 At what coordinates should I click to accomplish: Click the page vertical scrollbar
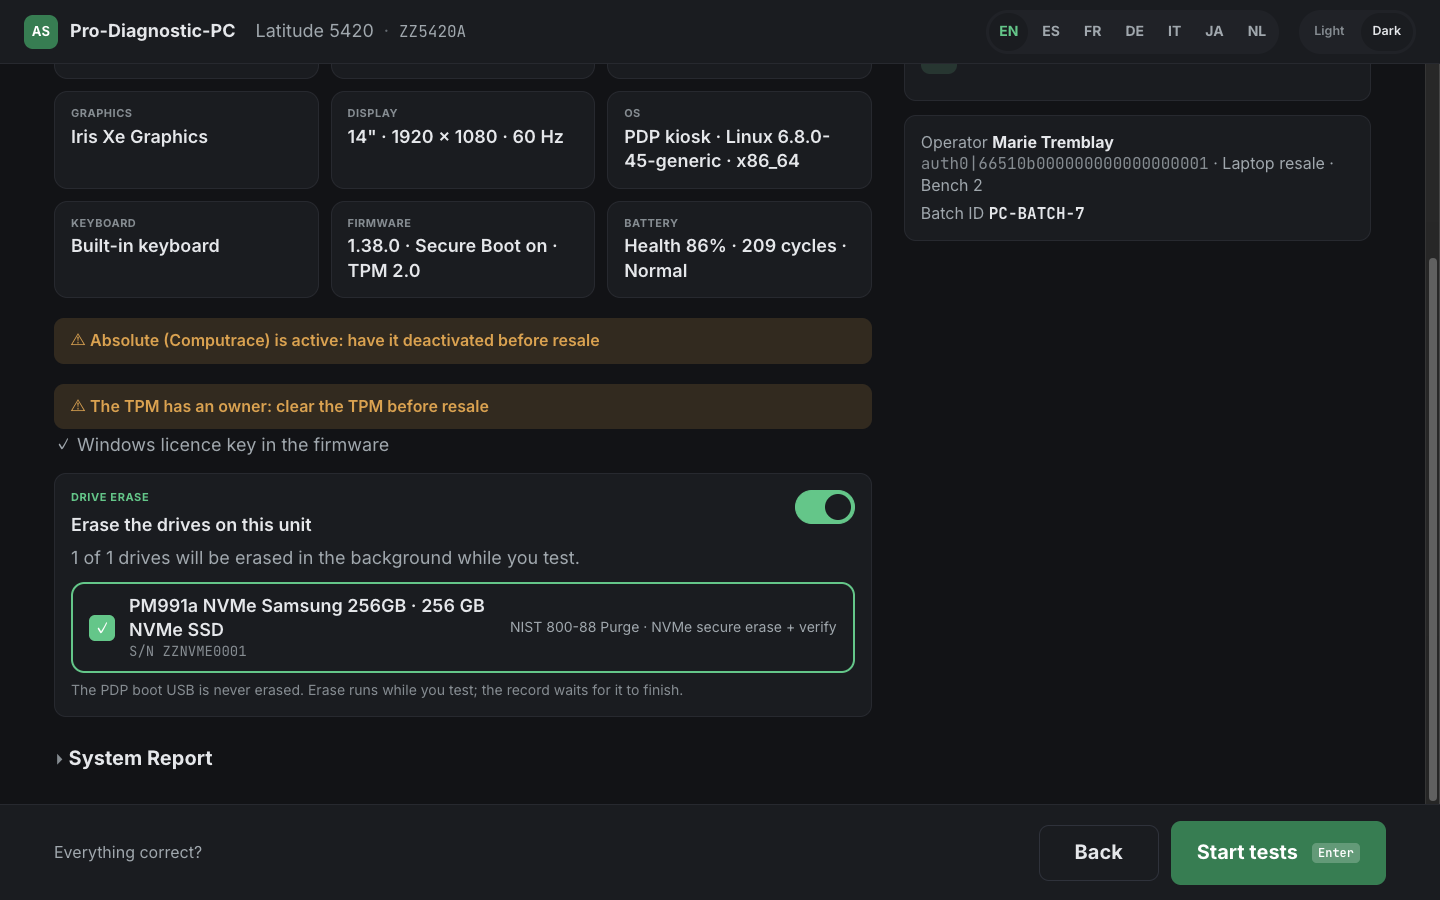[1432, 530]
